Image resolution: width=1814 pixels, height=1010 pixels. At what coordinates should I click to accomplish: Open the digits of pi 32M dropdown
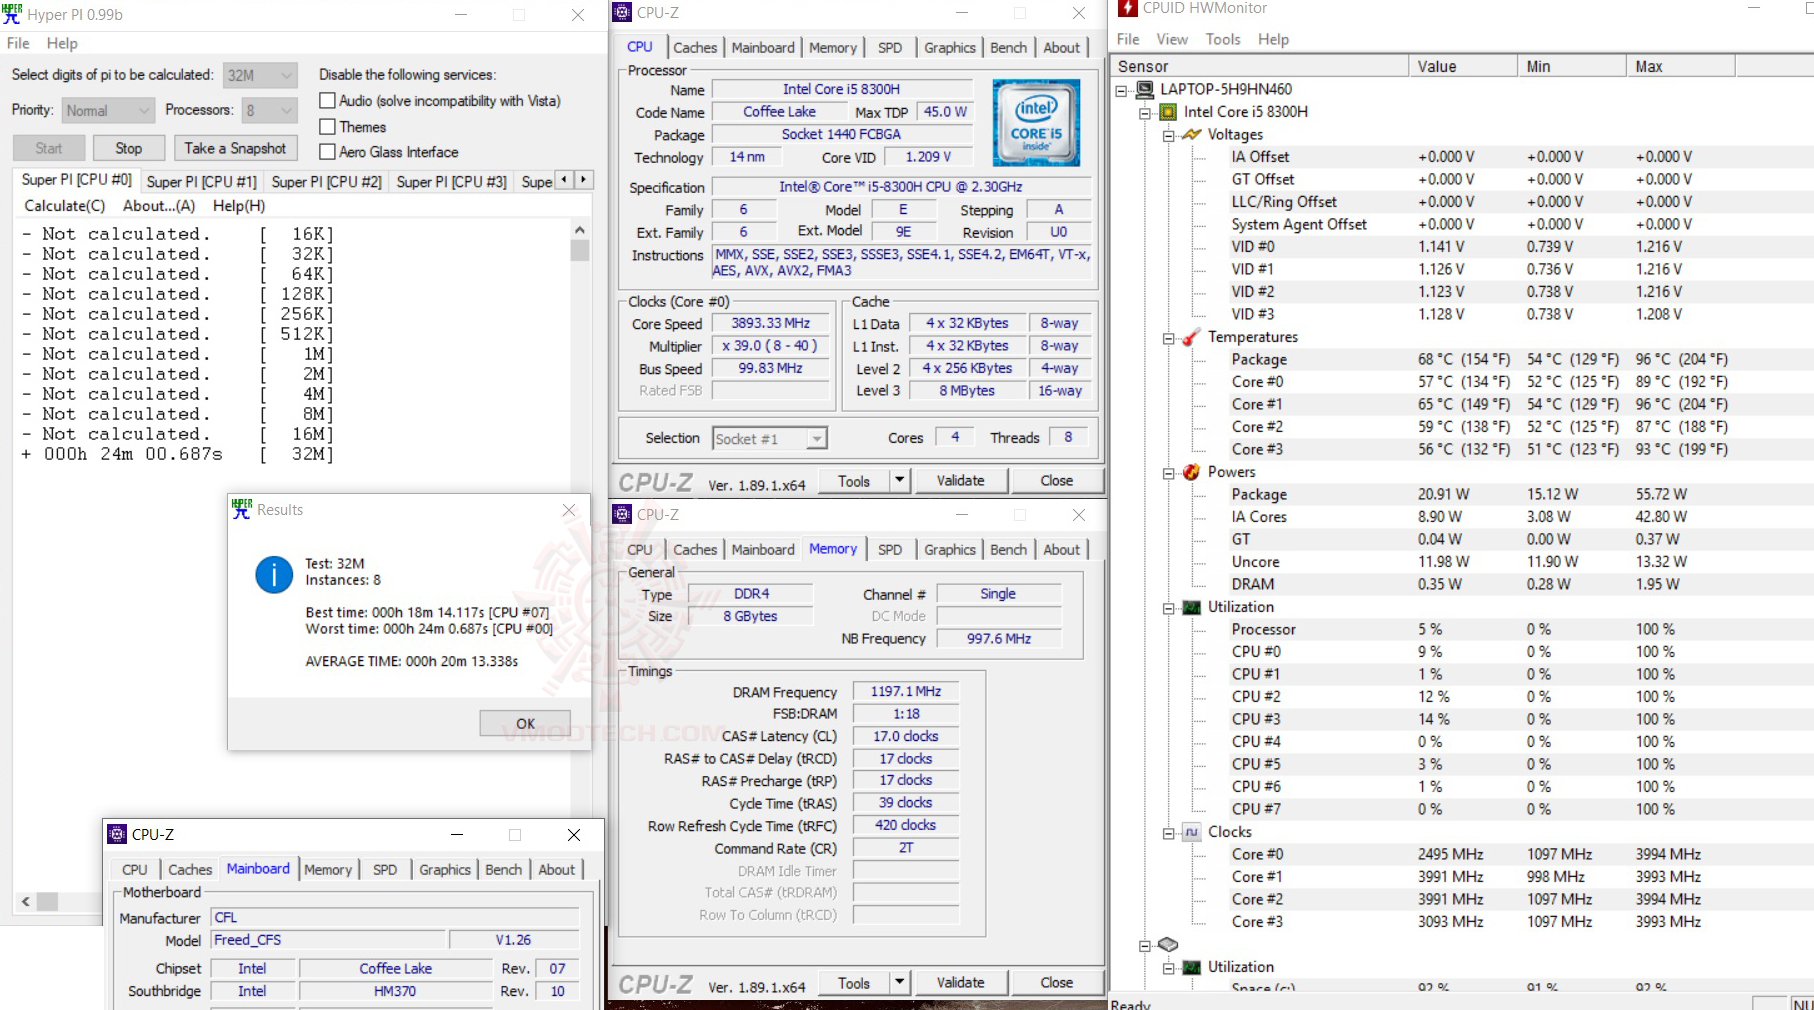(260, 75)
